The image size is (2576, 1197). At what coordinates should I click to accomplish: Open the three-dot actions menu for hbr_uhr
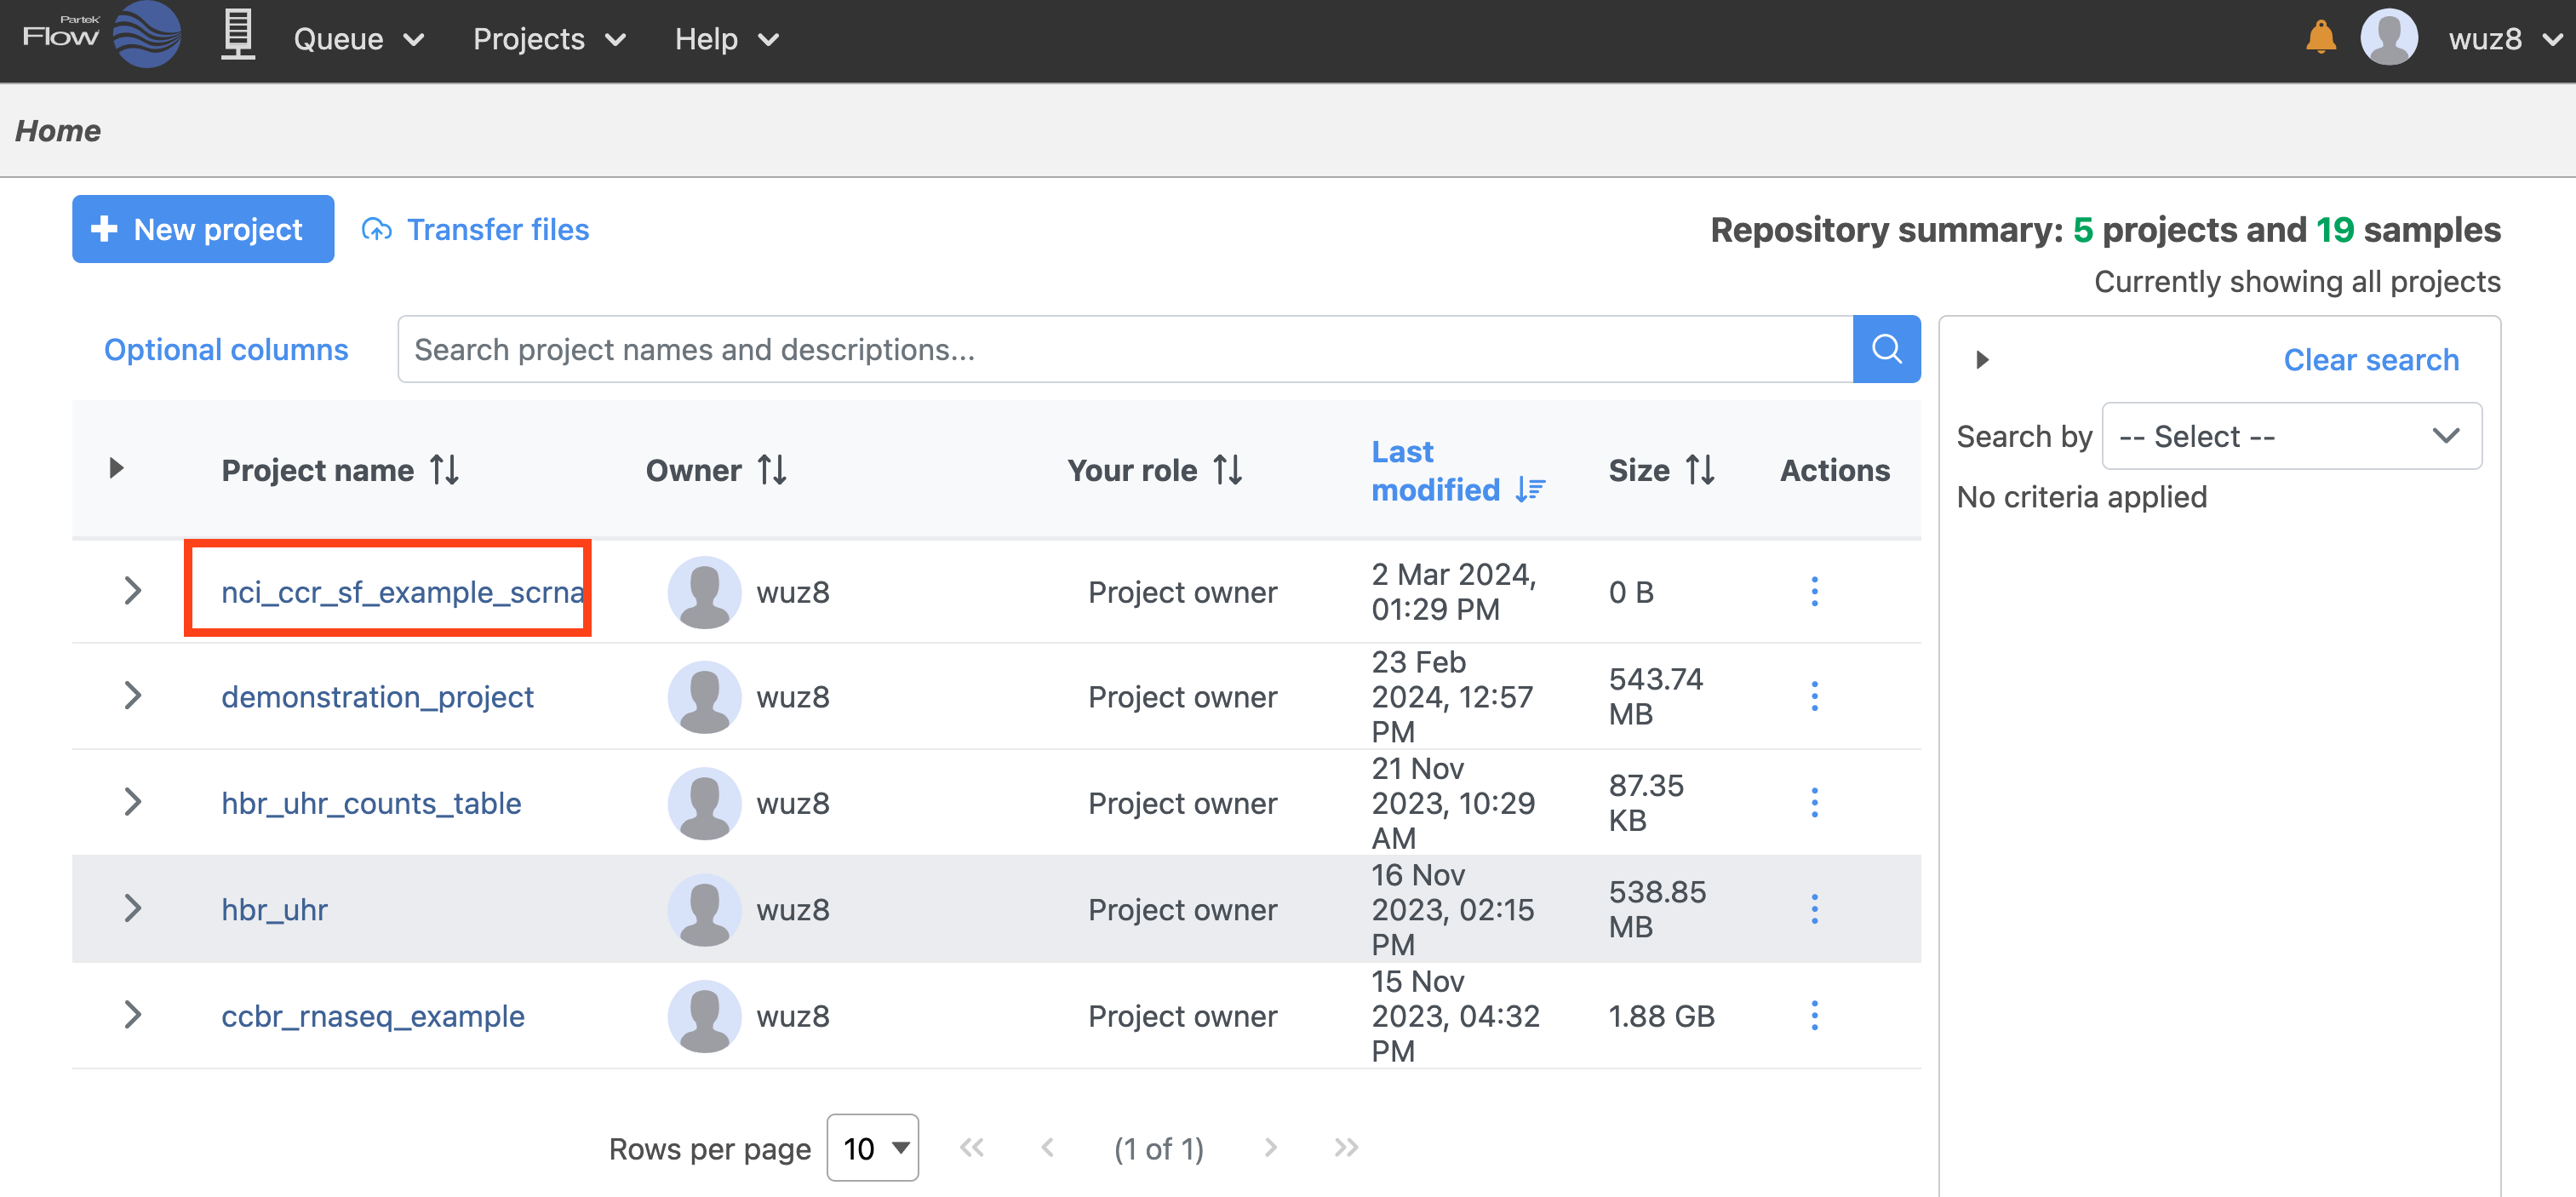point(1814,909)
